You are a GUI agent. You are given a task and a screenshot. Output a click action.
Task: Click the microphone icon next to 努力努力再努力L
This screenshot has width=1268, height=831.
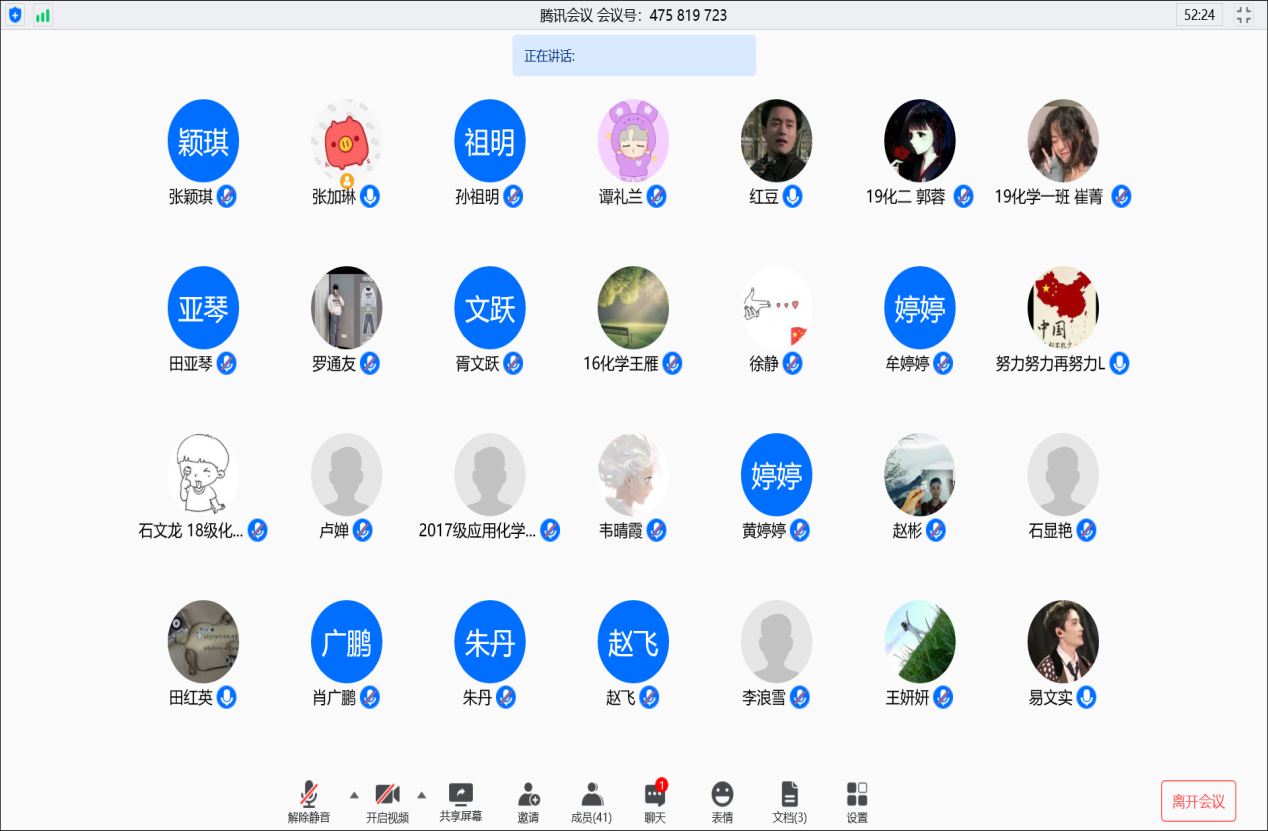point(1119,363)
